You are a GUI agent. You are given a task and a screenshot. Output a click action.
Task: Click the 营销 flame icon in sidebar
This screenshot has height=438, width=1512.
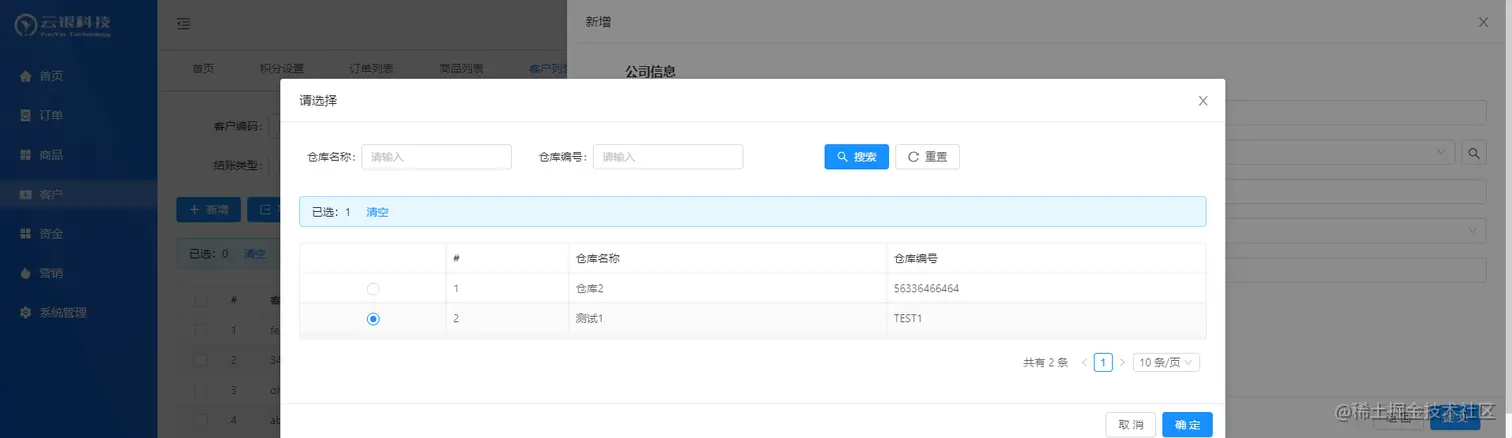pos(26,273)
